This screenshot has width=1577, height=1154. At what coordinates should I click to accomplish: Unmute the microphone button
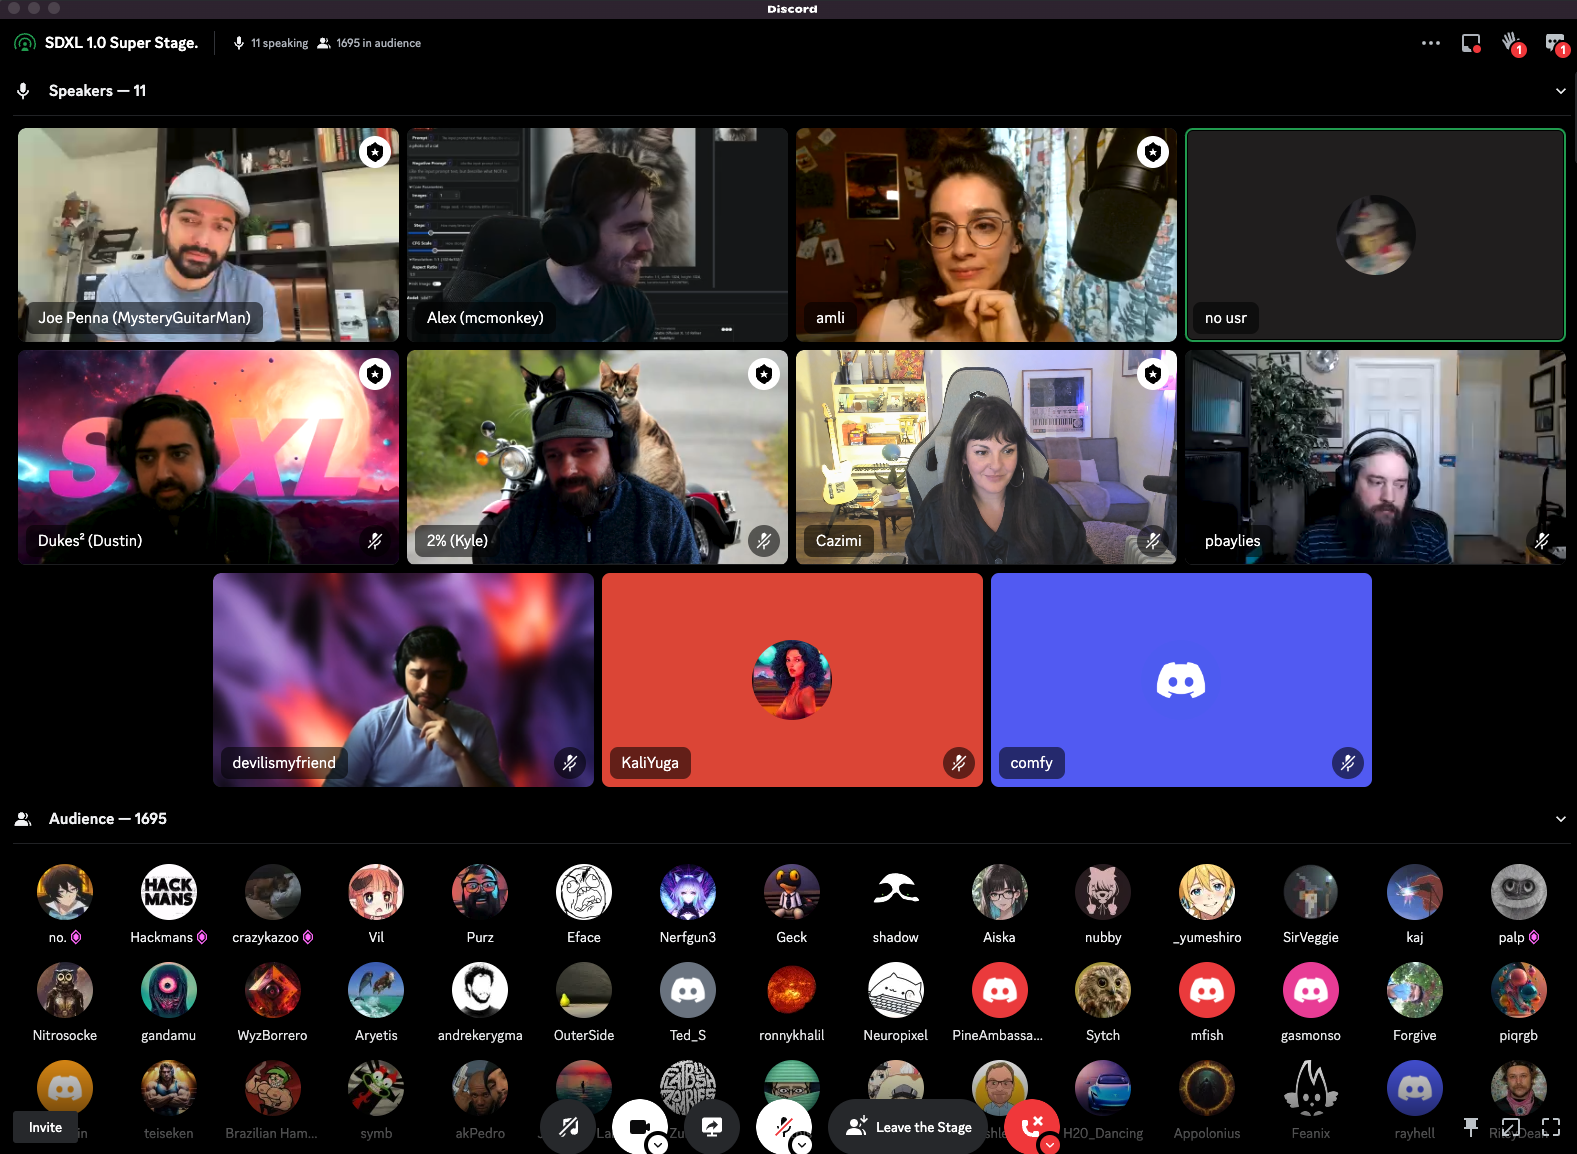[784, 1127]
